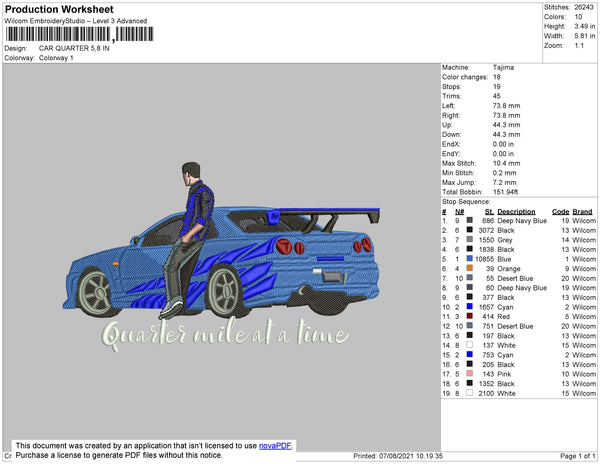This screenshot has height=464, width=600.
Task: Click the blue car's rear wheel
Action: click(324, 286)
